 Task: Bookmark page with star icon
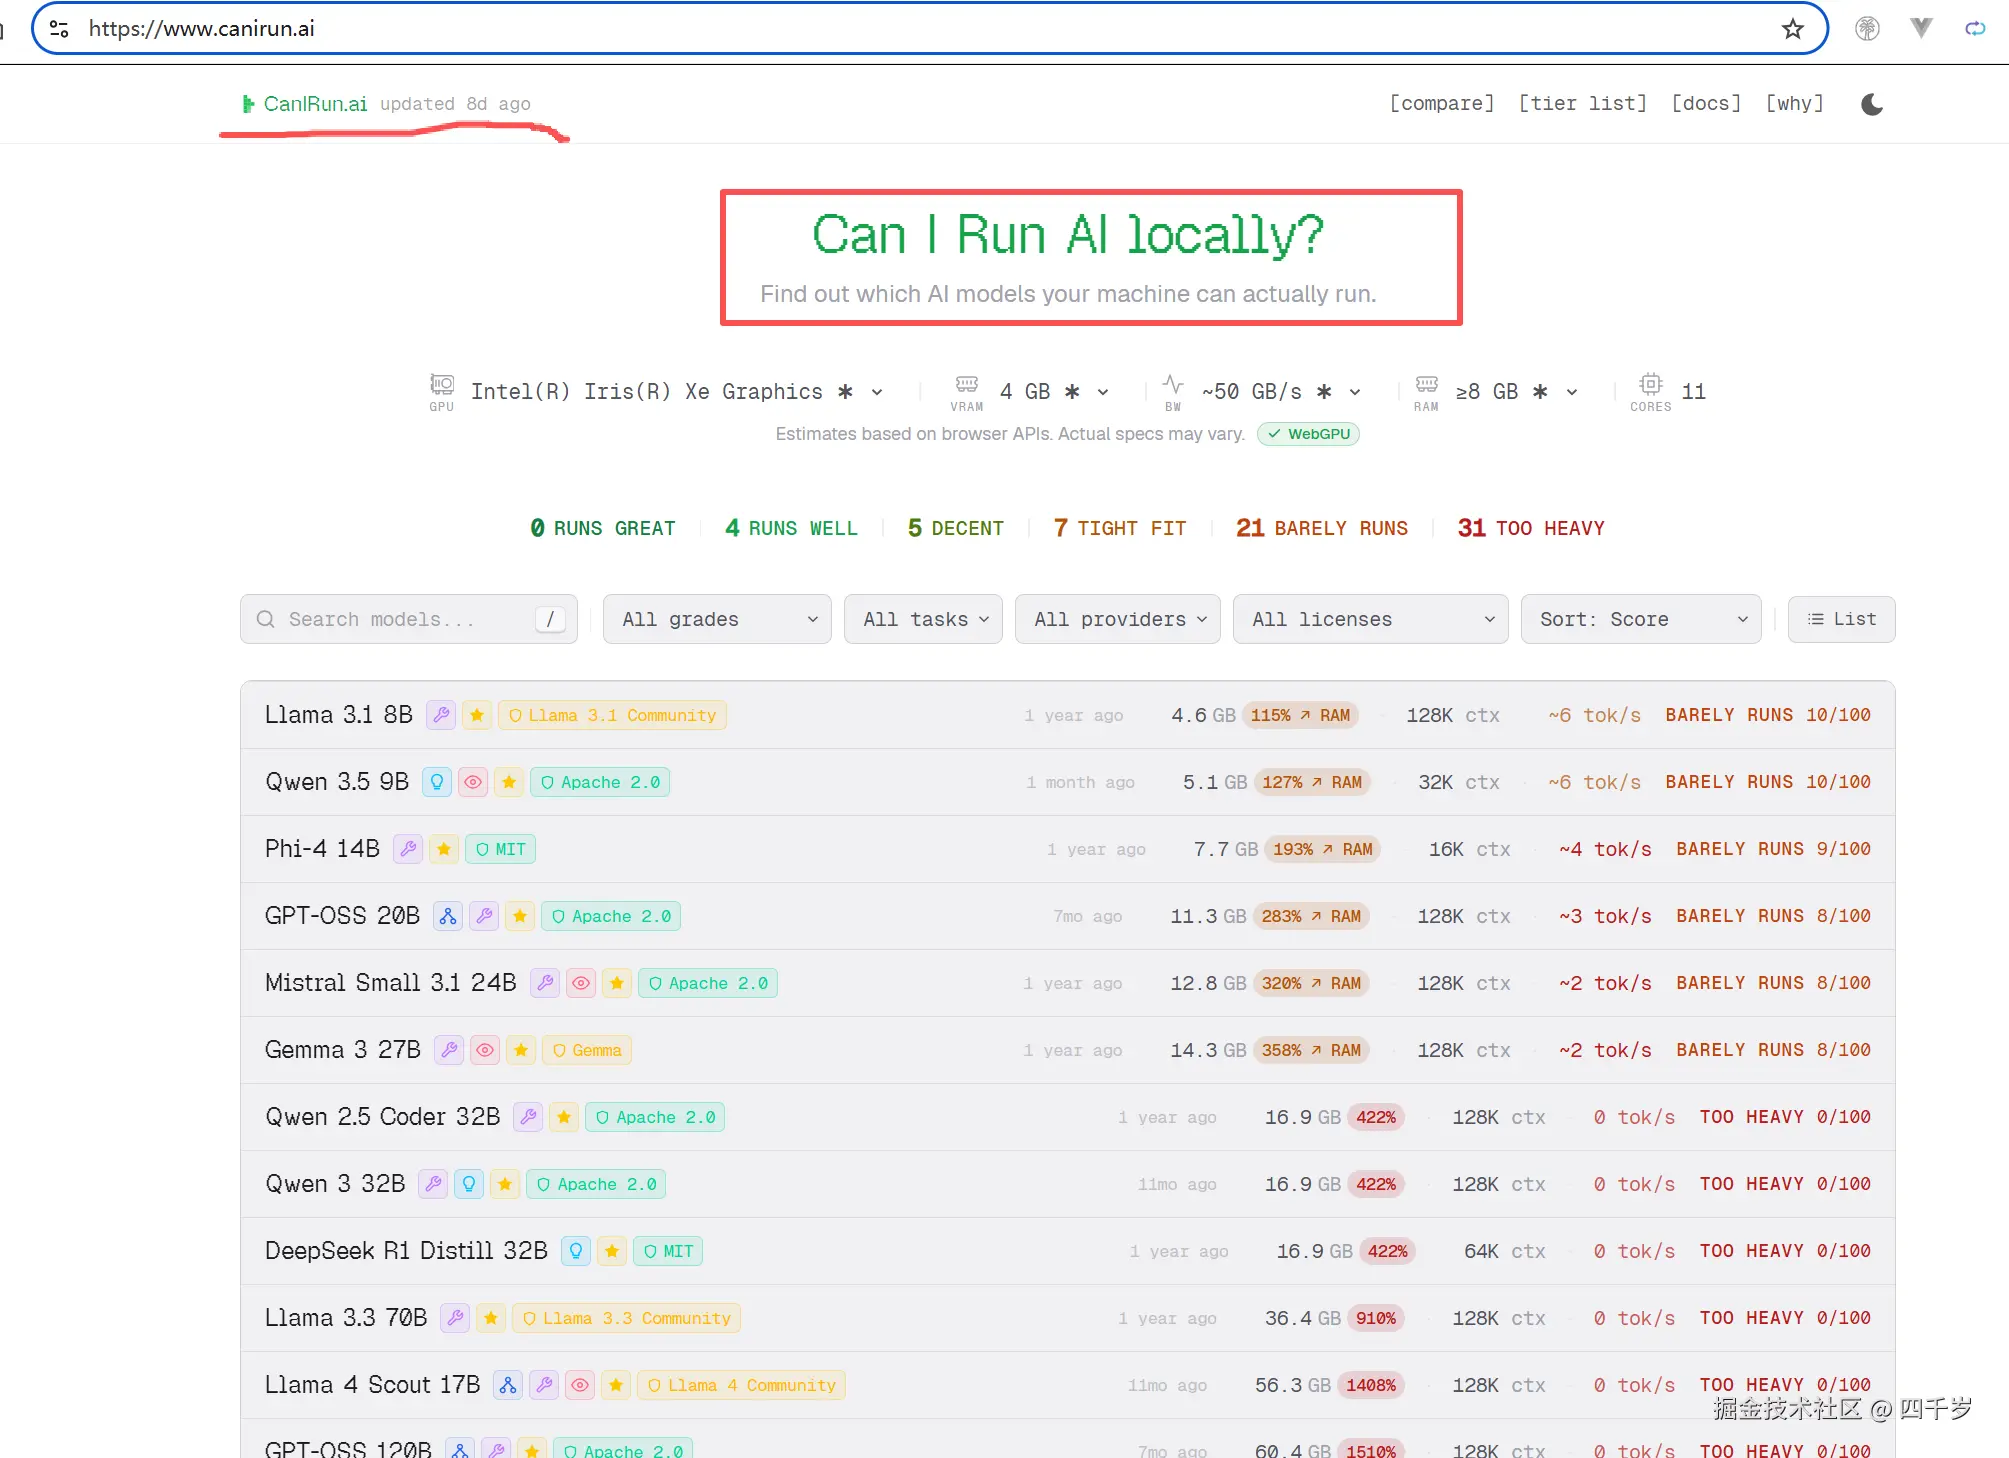(x=1792, y=29)
